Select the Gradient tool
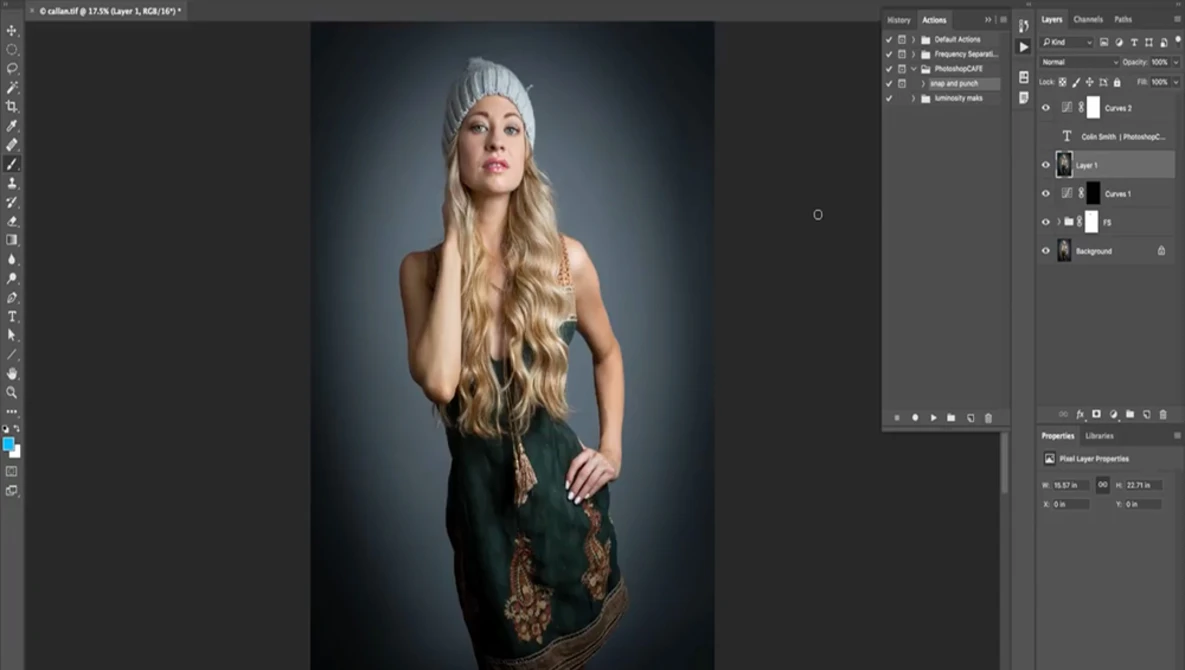 coord(12,240)
